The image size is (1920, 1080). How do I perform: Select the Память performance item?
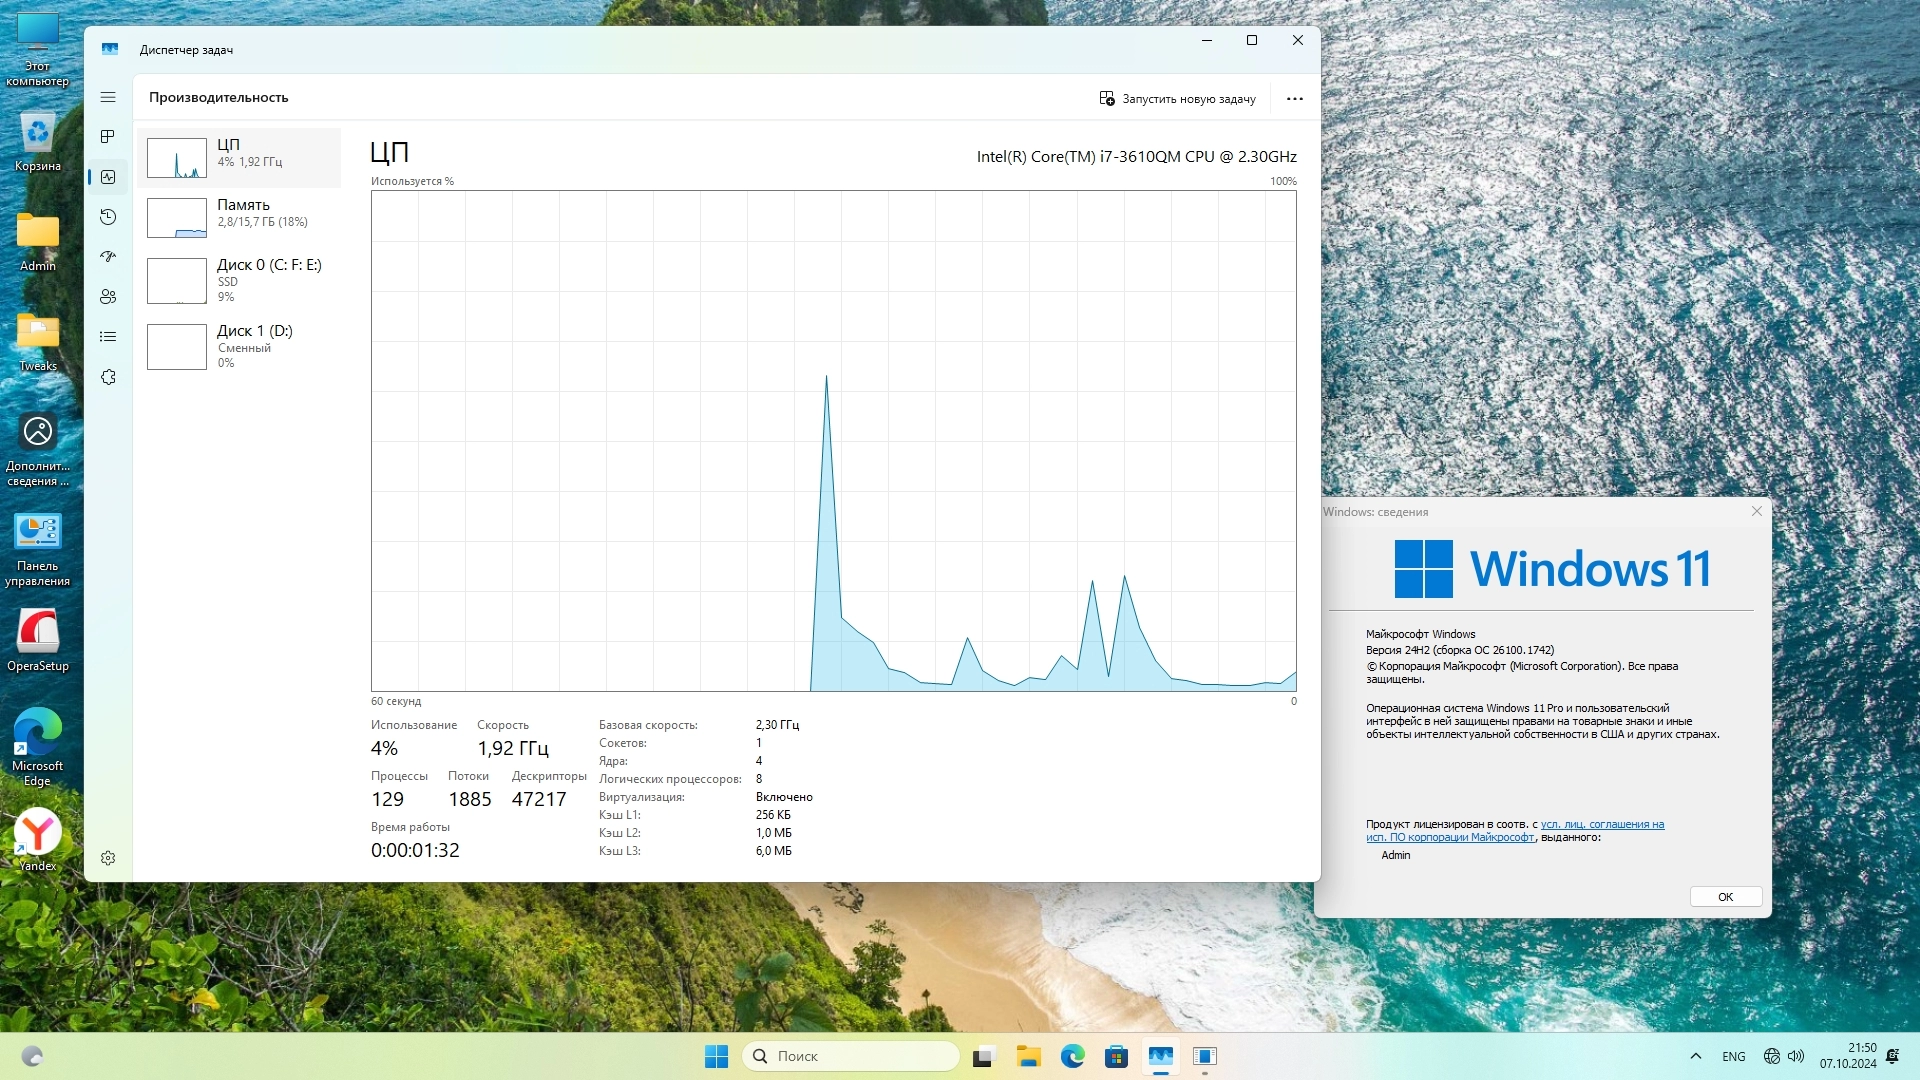[x=239, y=217]
